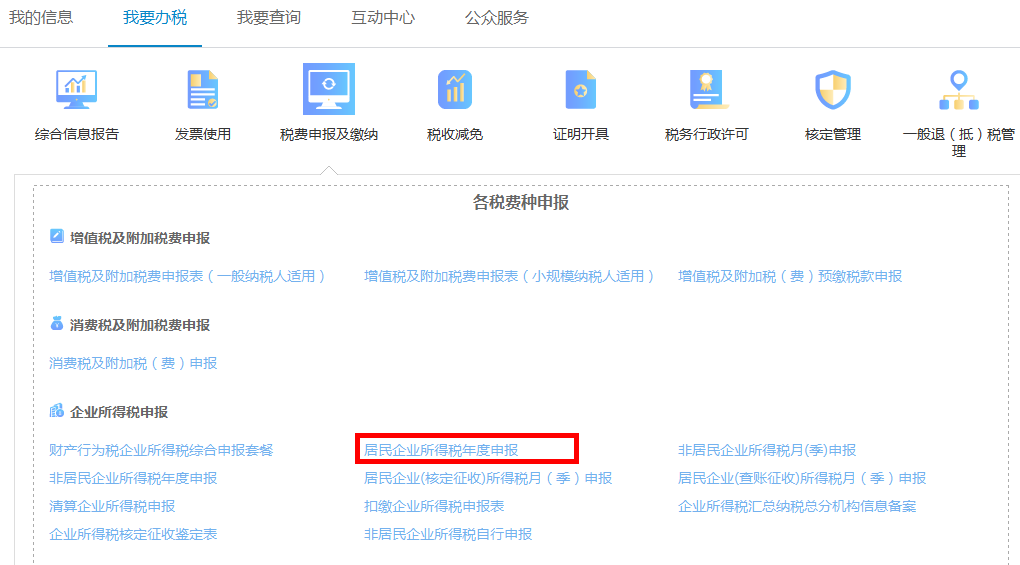Open 财产行为税企业所得税综合申报套餐 link
This screenshot has width=1020, height=565.
click(161, 450)
